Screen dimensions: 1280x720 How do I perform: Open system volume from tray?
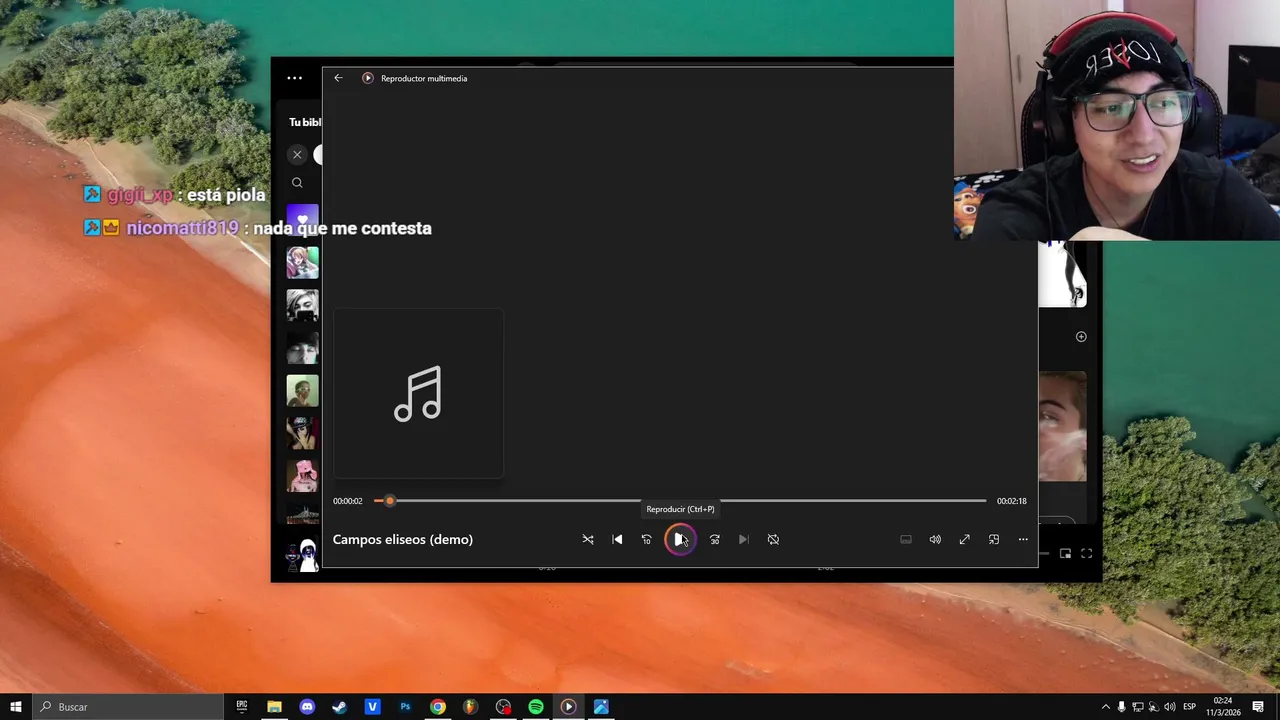click(1170, 707)
